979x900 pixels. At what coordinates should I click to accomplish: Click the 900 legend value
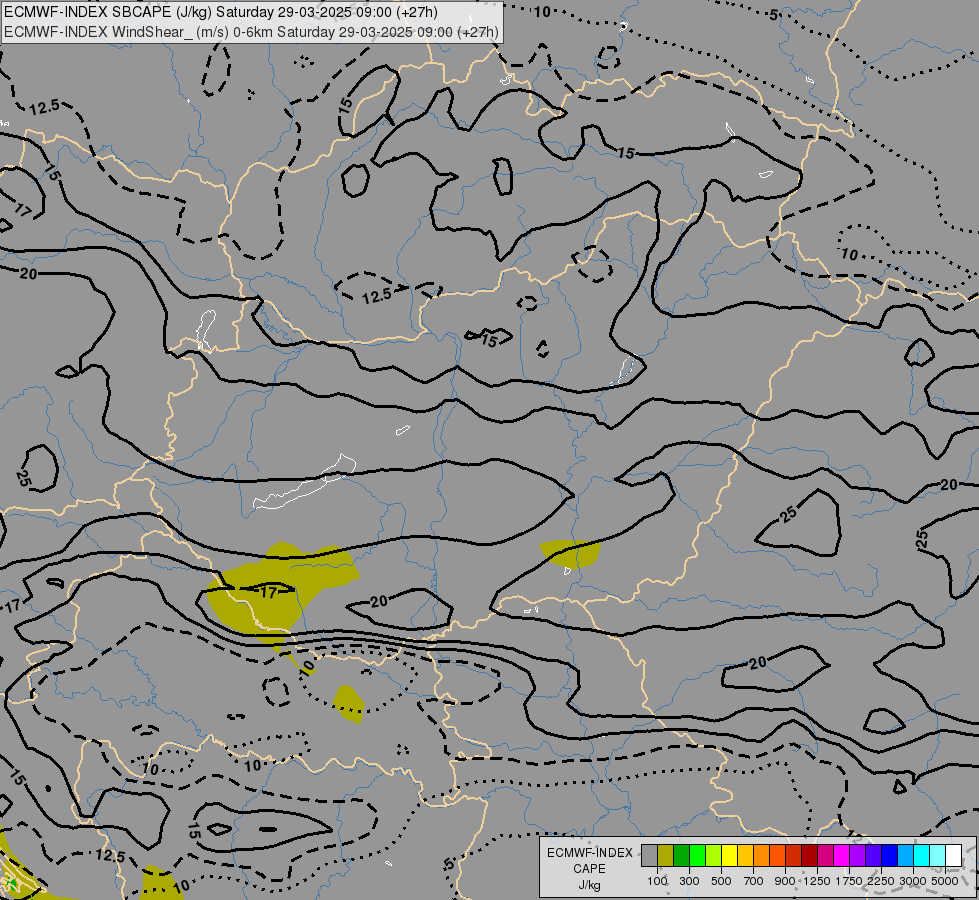pyautogui.click(x=785, y=881)
